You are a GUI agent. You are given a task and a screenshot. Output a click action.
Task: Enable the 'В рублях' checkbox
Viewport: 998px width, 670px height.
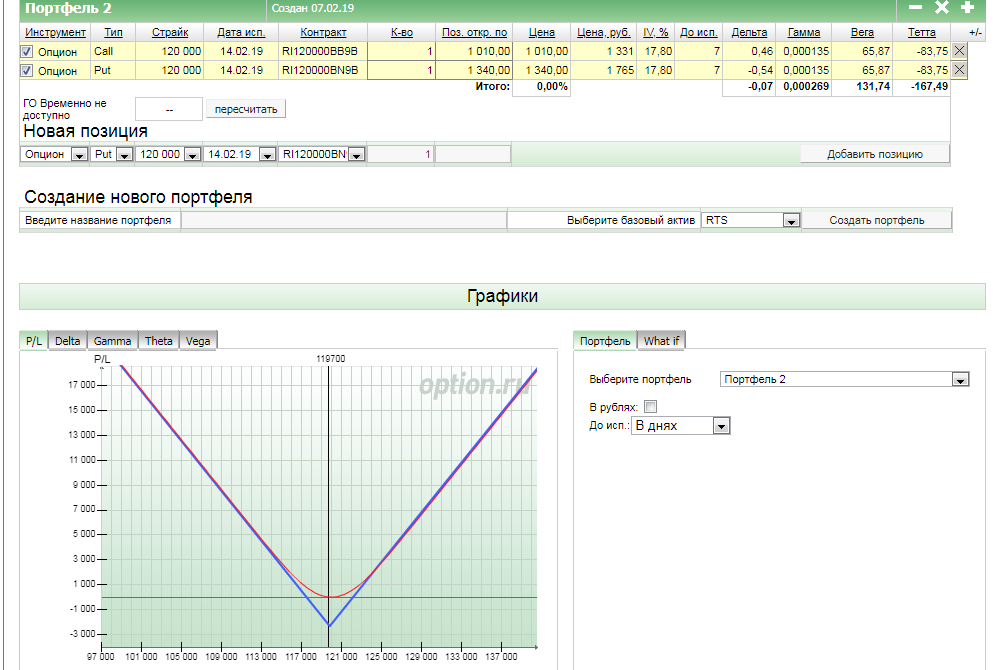tap(651, 406)
